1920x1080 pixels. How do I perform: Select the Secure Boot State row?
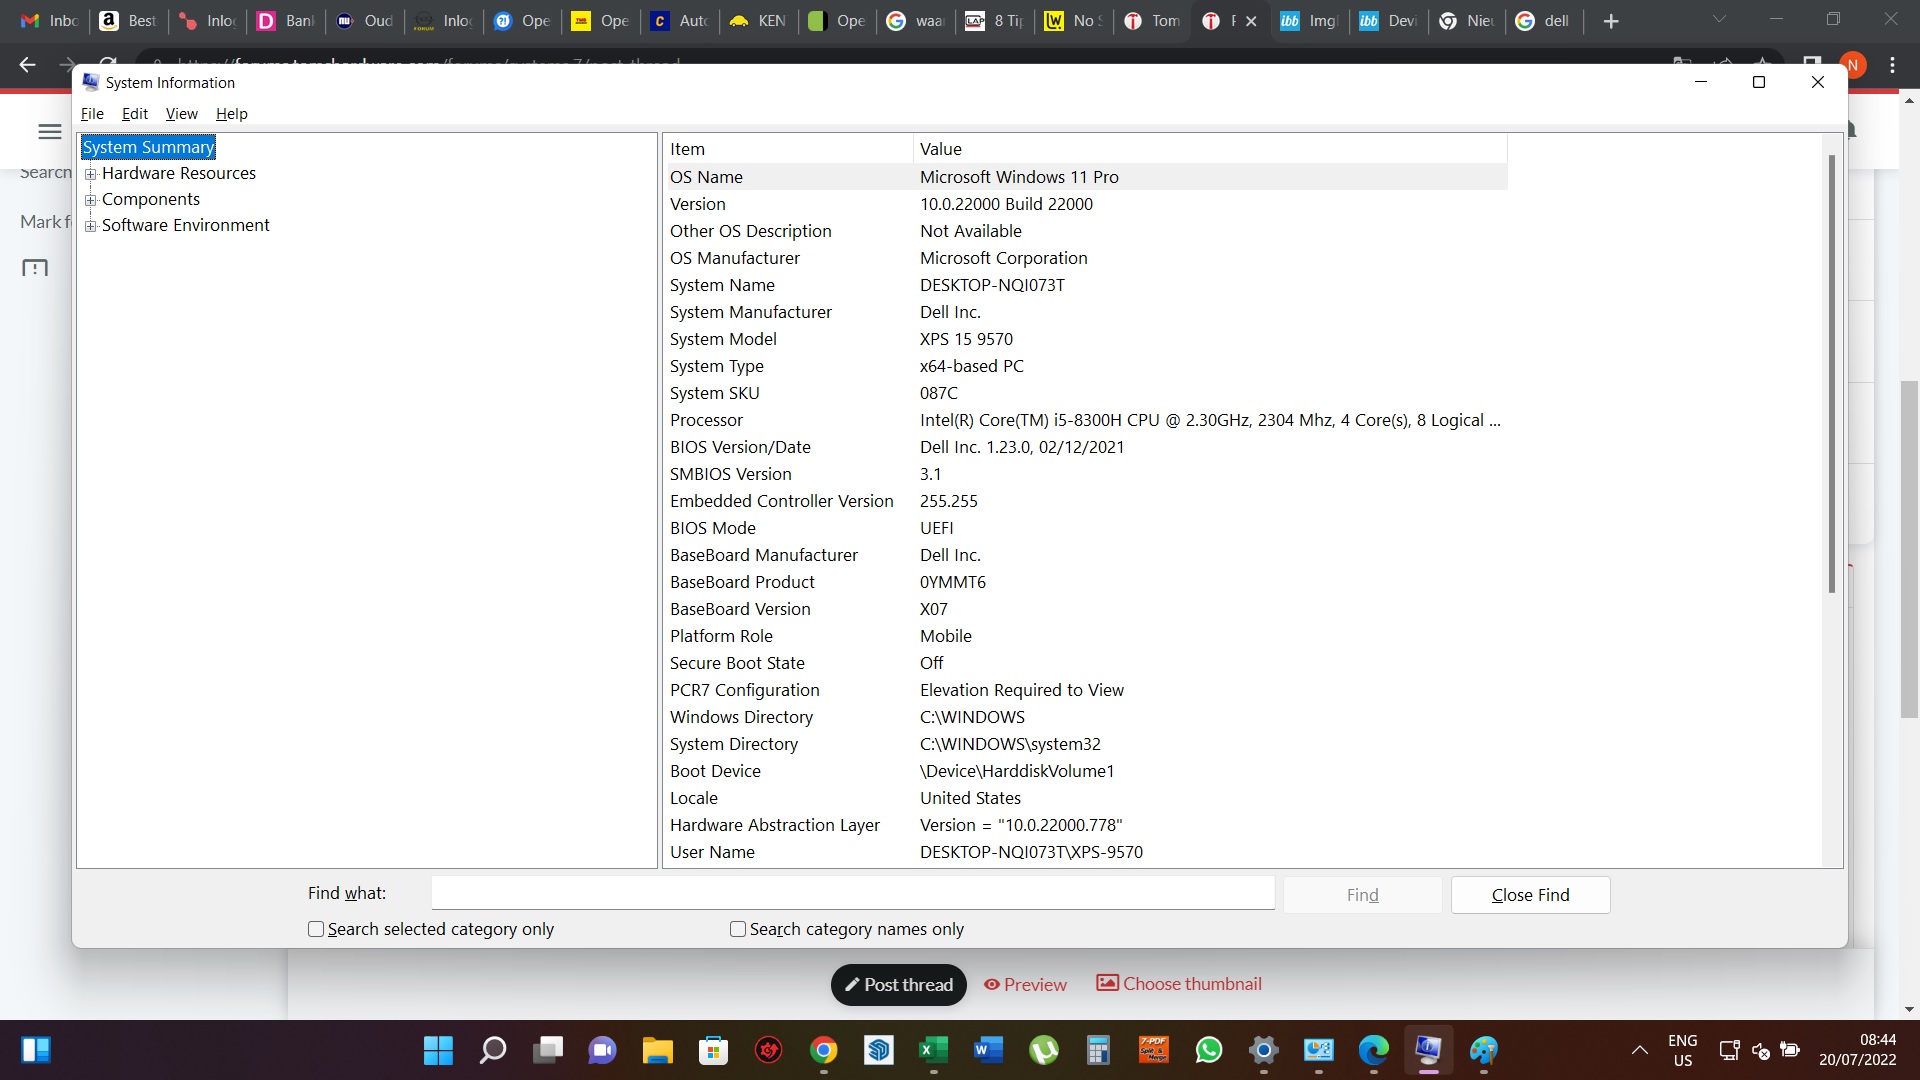(x=1087, y=663)
